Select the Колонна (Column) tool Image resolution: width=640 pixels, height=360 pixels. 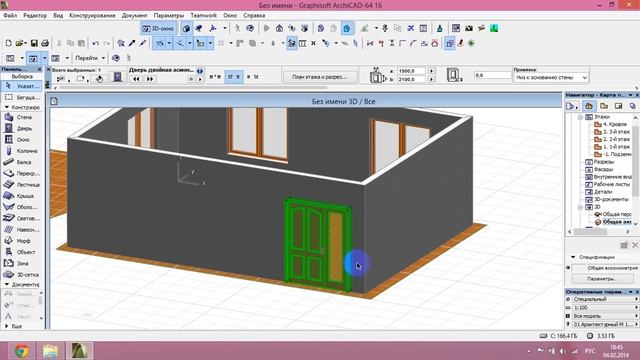22,151
